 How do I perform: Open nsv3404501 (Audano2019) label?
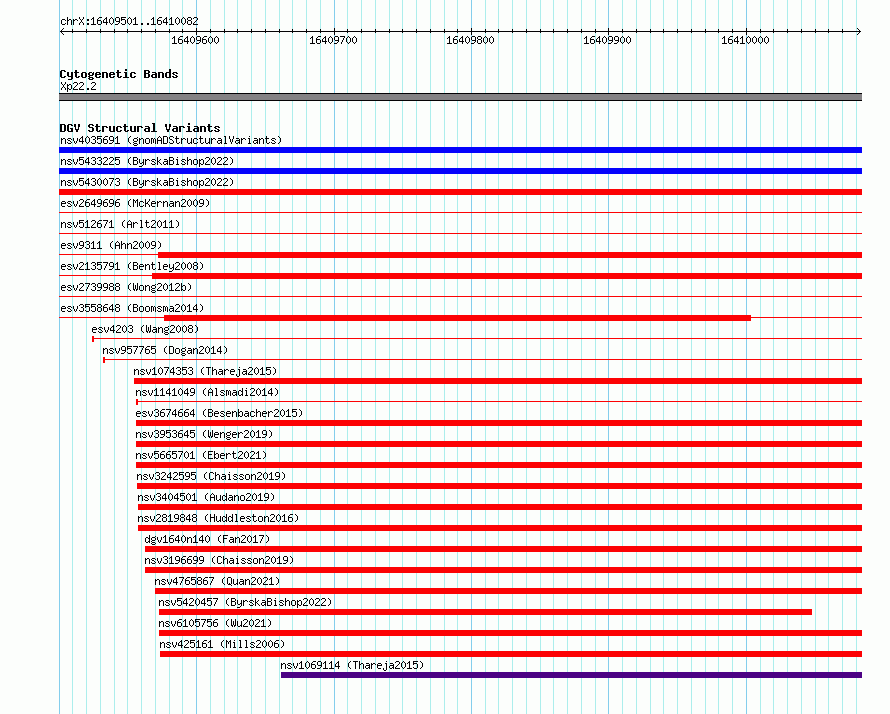click(206, 497)
